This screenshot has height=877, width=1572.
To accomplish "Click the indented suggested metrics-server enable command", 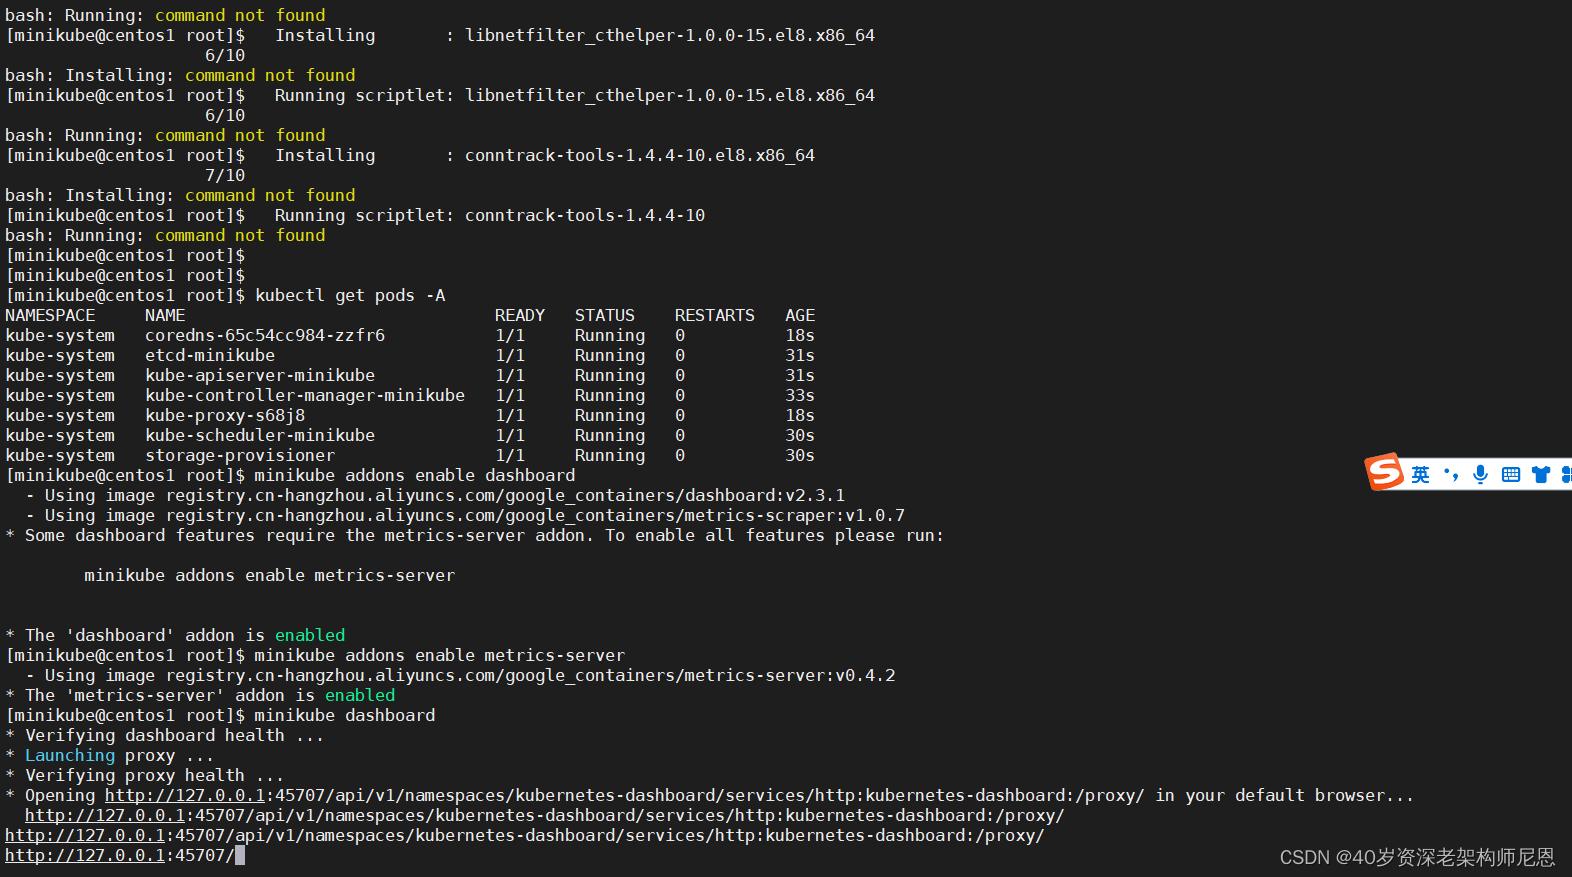I will pos(269,576).
